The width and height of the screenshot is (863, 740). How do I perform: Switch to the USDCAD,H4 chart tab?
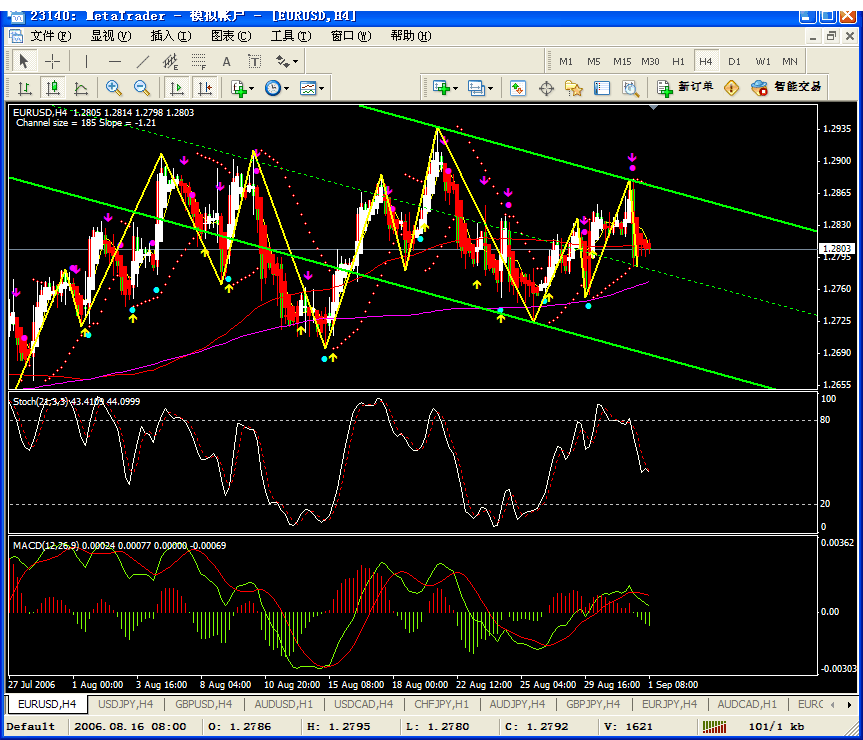(x=363, y=704)
